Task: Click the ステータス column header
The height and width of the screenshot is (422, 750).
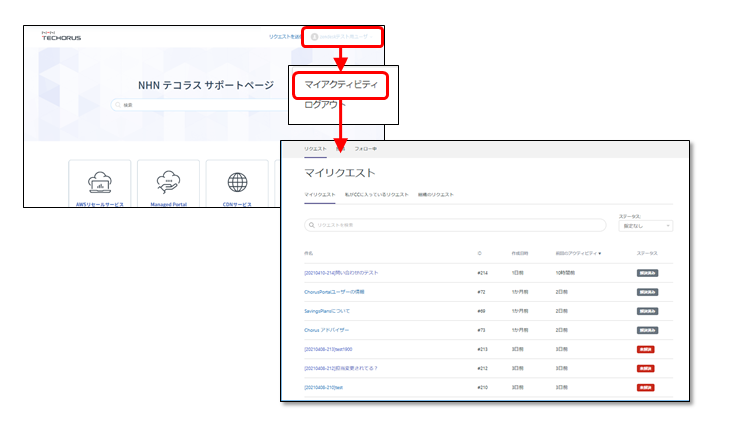Action: point(647,253)
